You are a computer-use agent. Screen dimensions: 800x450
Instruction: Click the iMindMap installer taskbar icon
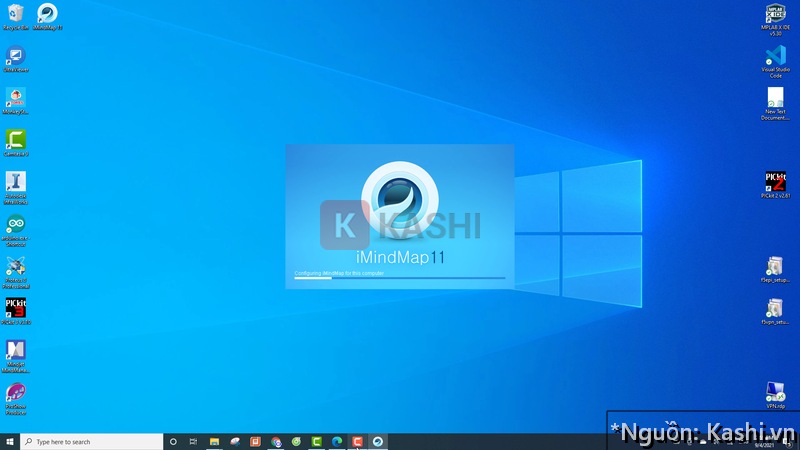click(x=377, y=441)
